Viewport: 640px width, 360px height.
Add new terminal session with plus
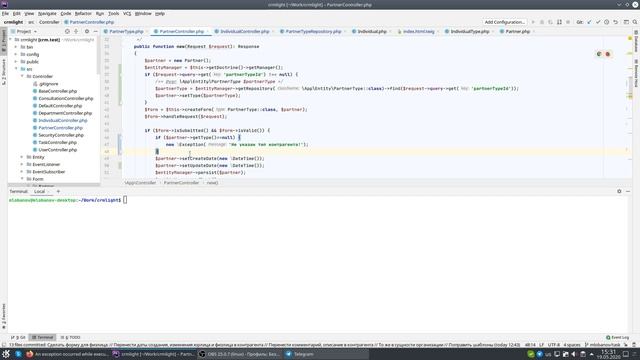[x=58, y=191]
